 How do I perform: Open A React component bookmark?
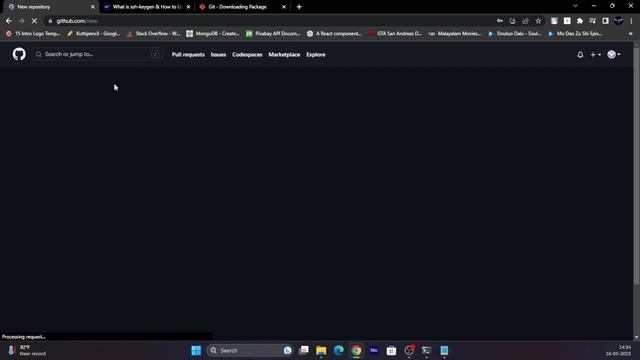tap(334, 34)
